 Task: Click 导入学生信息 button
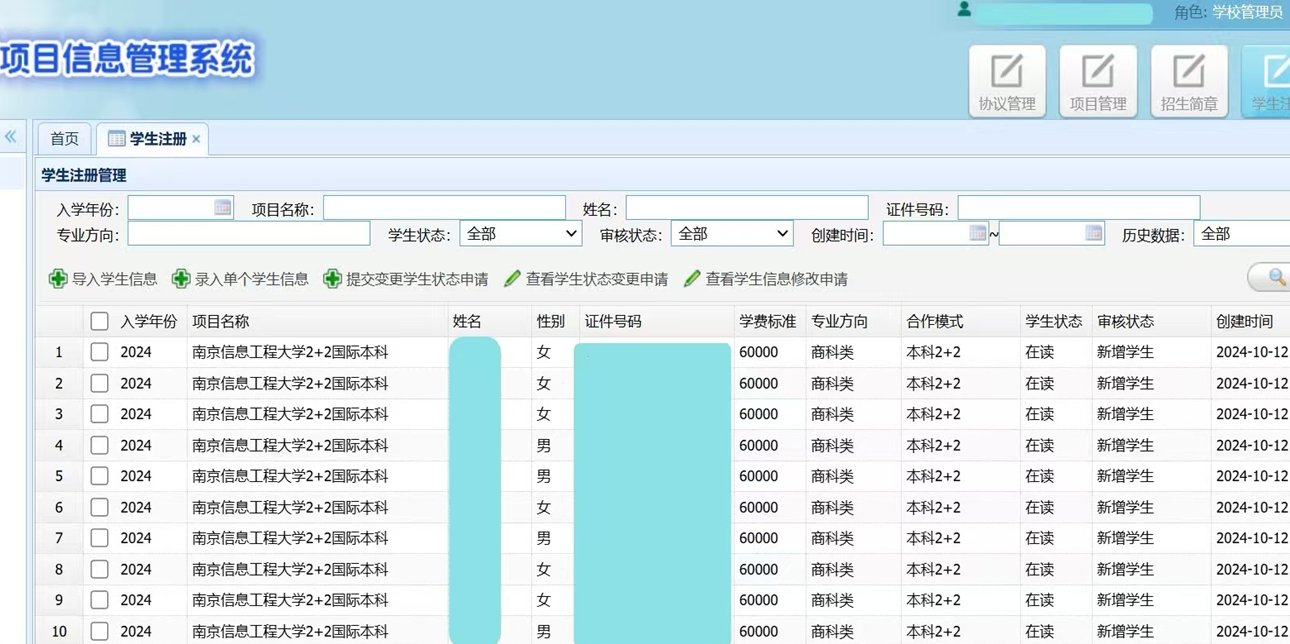pos(103,279)
